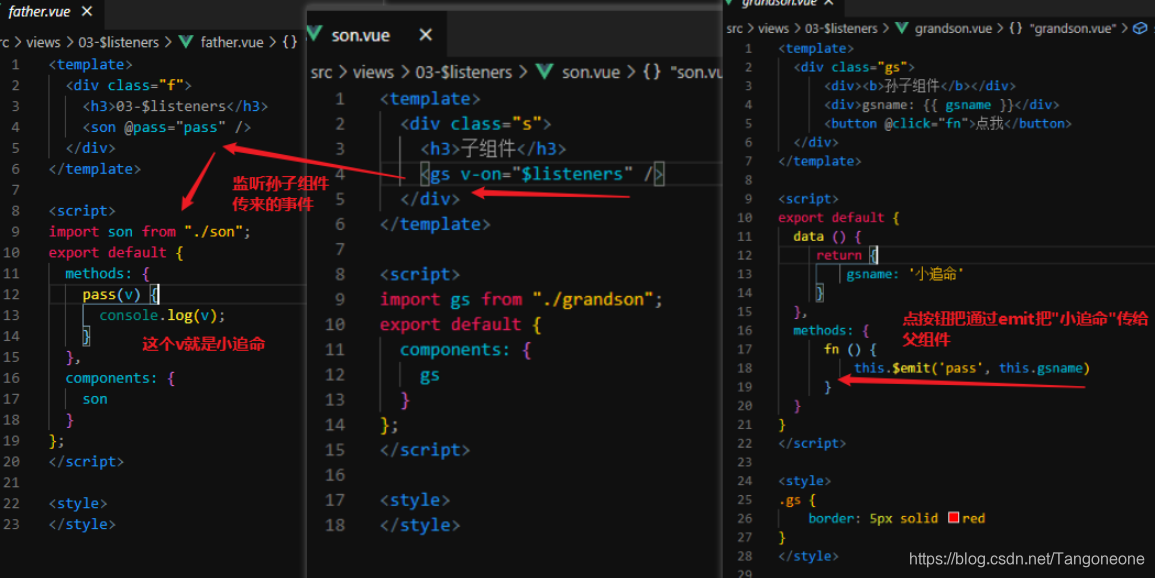This screenshot has width=1155, height=578.
Task: Open '03-$listeners' breadcrumb in grandson.vue pane
Action: 841,29
